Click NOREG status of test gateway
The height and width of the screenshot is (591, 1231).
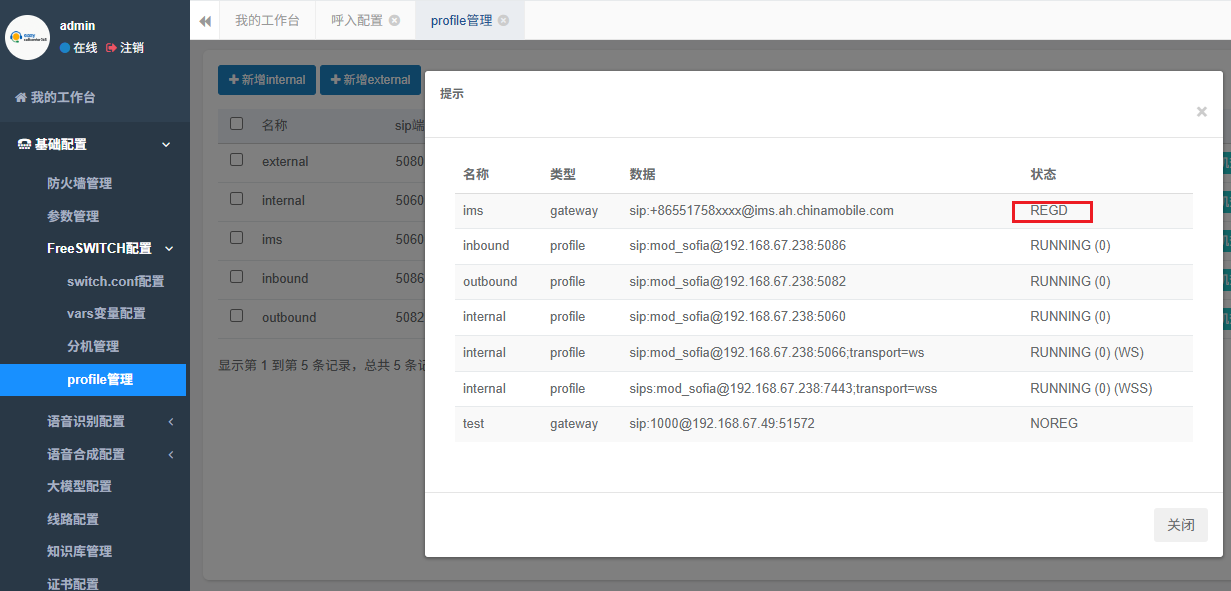point(1054,424)
